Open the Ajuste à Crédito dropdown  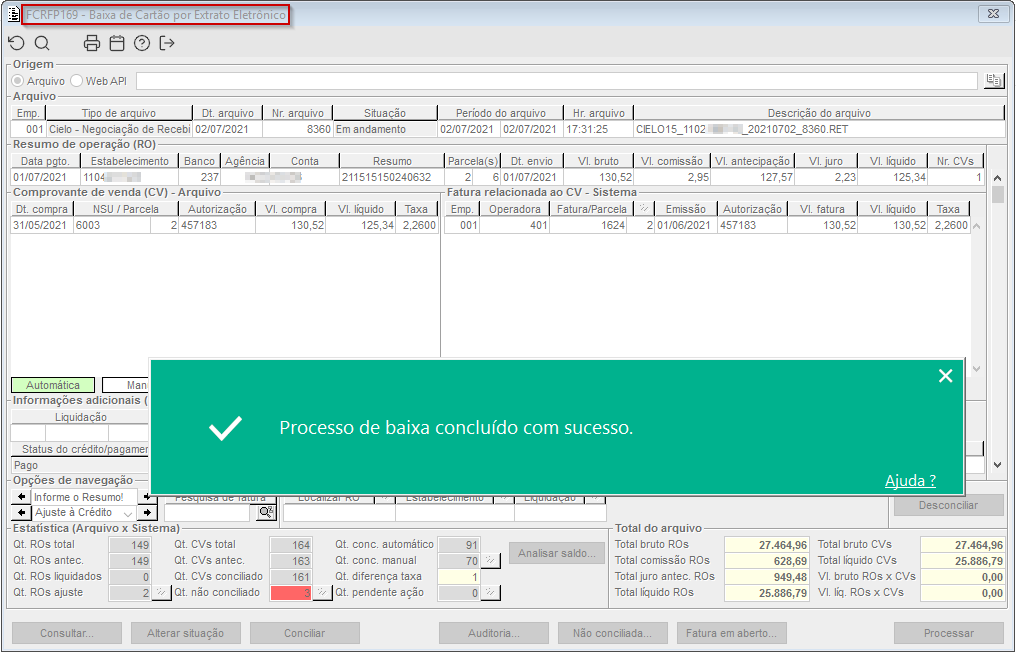coord(128,513)
